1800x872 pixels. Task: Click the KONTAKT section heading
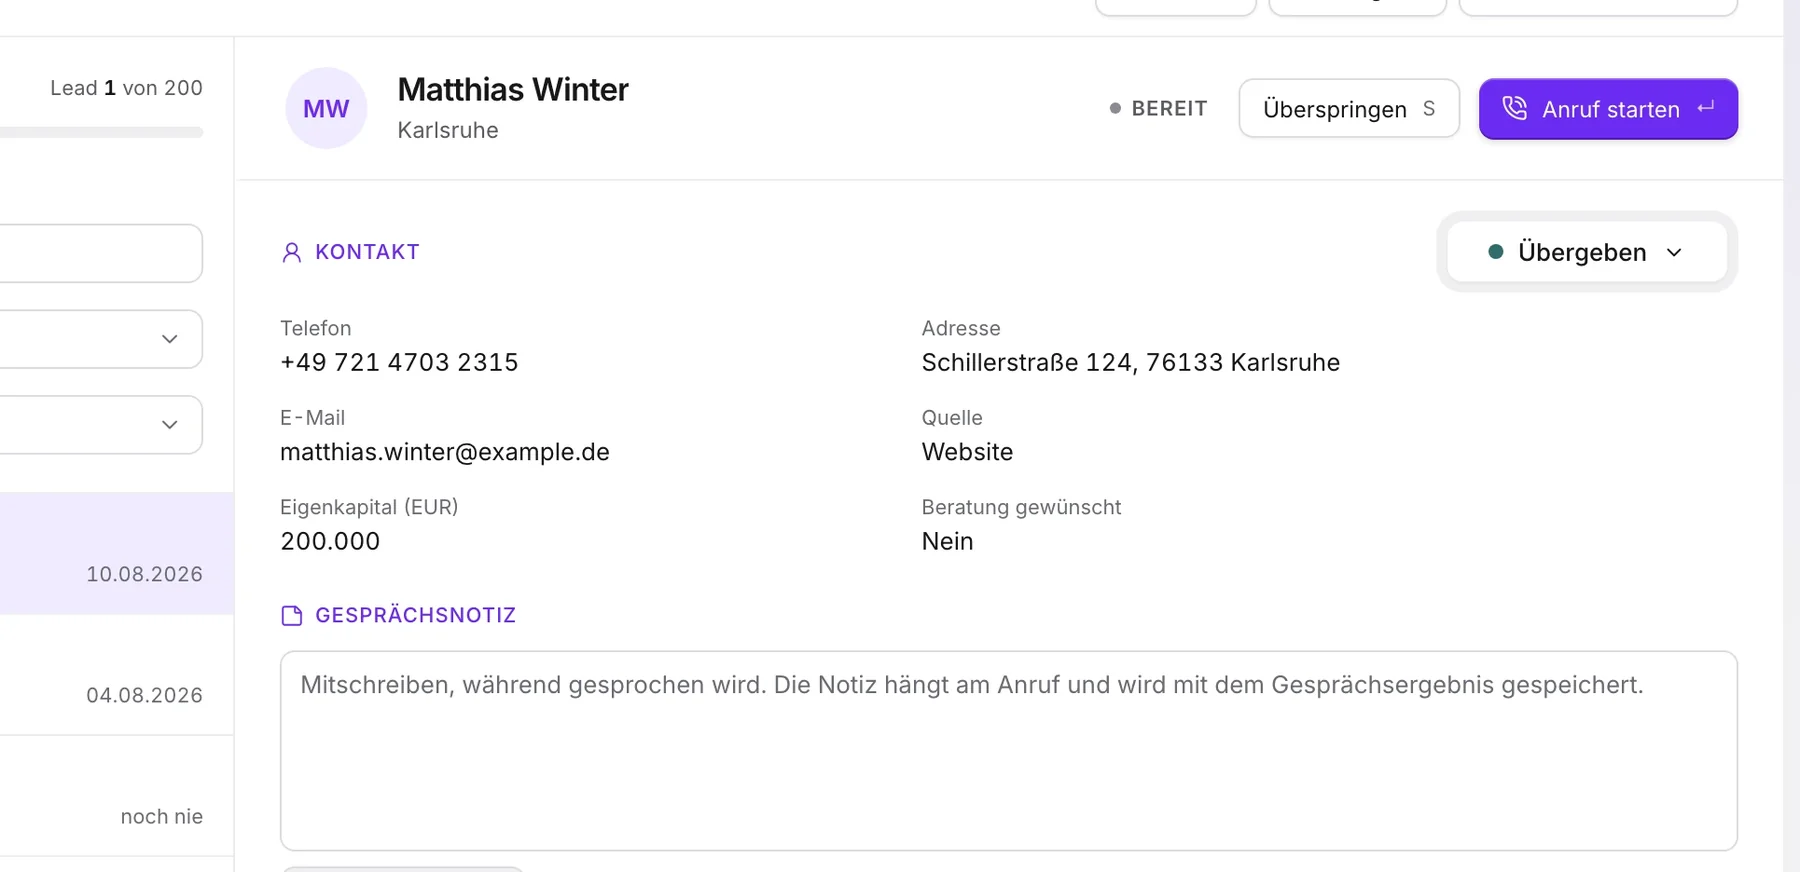pyautogui.click(x=367, y=252)
